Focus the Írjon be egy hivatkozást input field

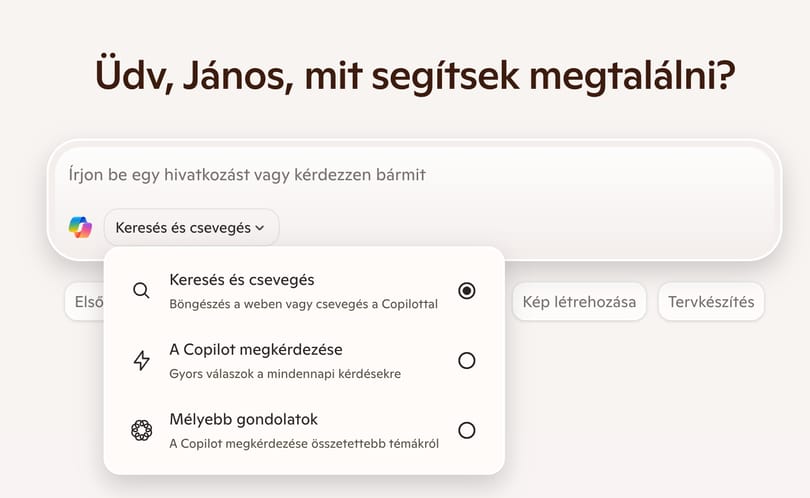click(x=413, y=175)
